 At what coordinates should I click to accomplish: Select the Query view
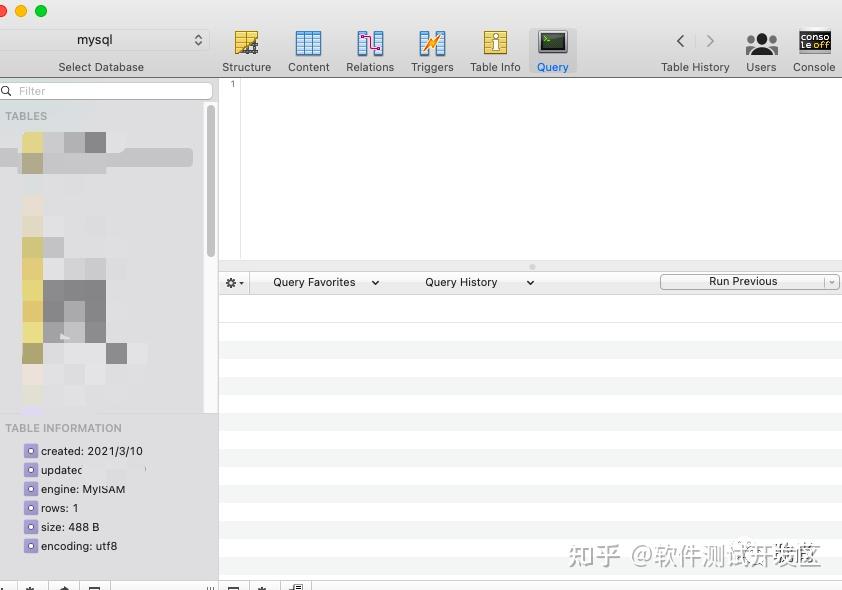[552, 50]
